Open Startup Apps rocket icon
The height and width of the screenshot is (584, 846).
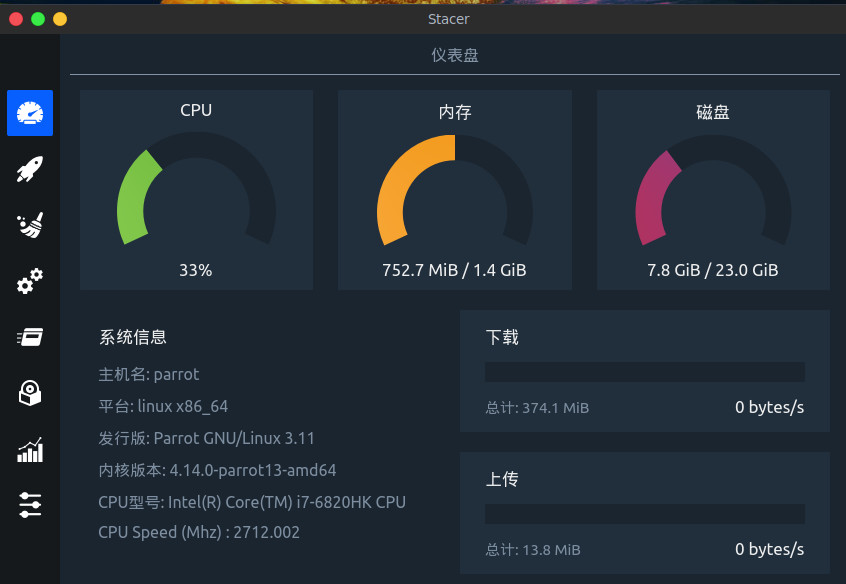pyautogui.click(x=30, y=169)
